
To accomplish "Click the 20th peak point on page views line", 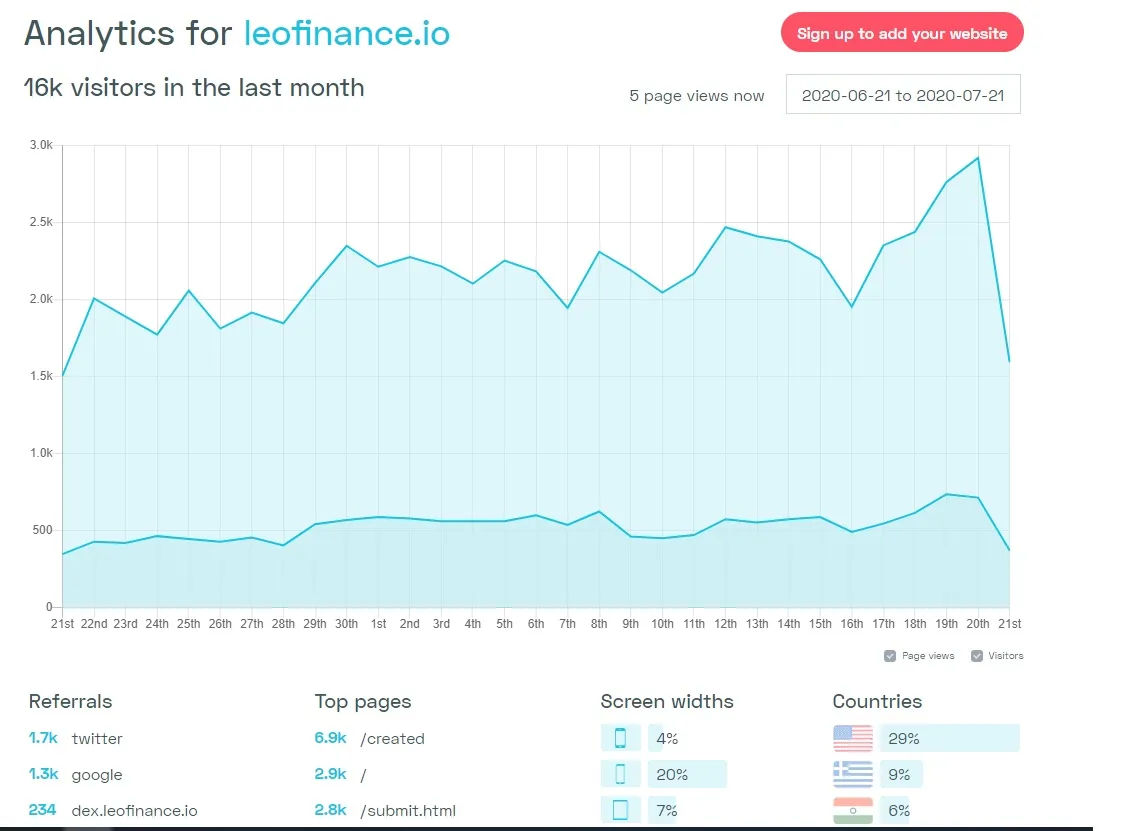I will pos(978,157).
